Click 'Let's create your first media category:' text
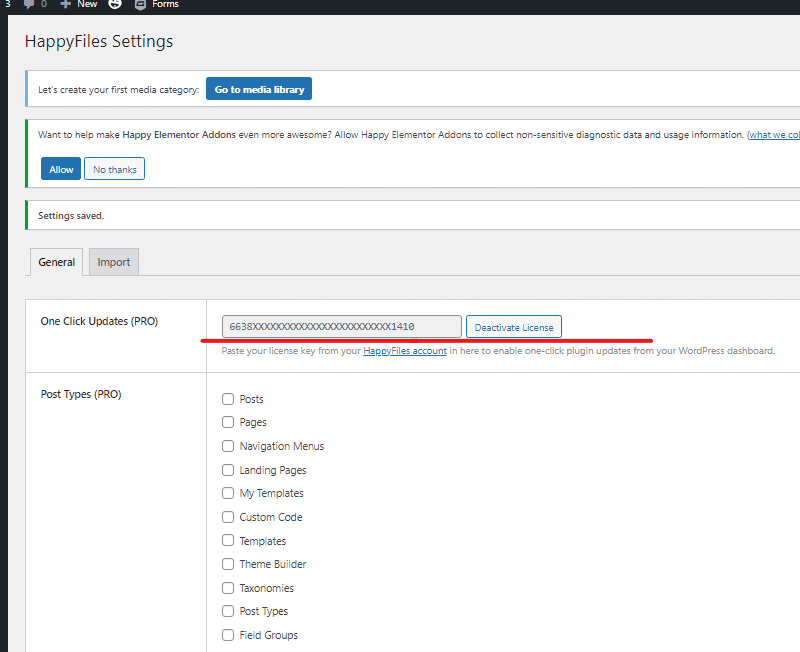 [118, 90]
